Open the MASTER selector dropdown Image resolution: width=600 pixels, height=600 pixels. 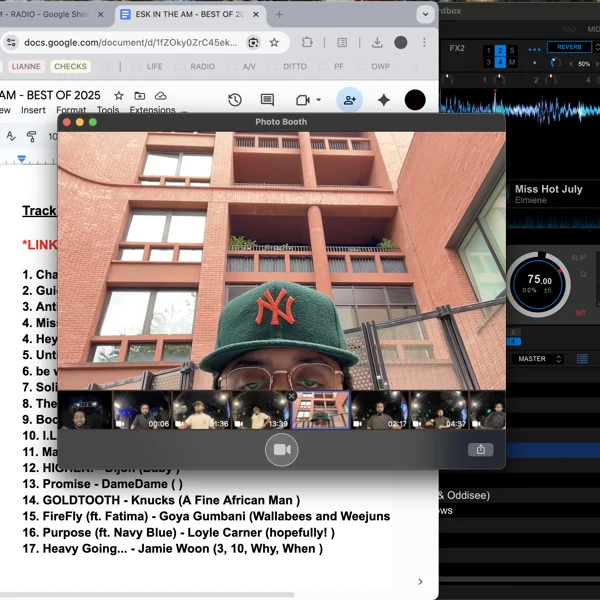(x=538, y=359)
